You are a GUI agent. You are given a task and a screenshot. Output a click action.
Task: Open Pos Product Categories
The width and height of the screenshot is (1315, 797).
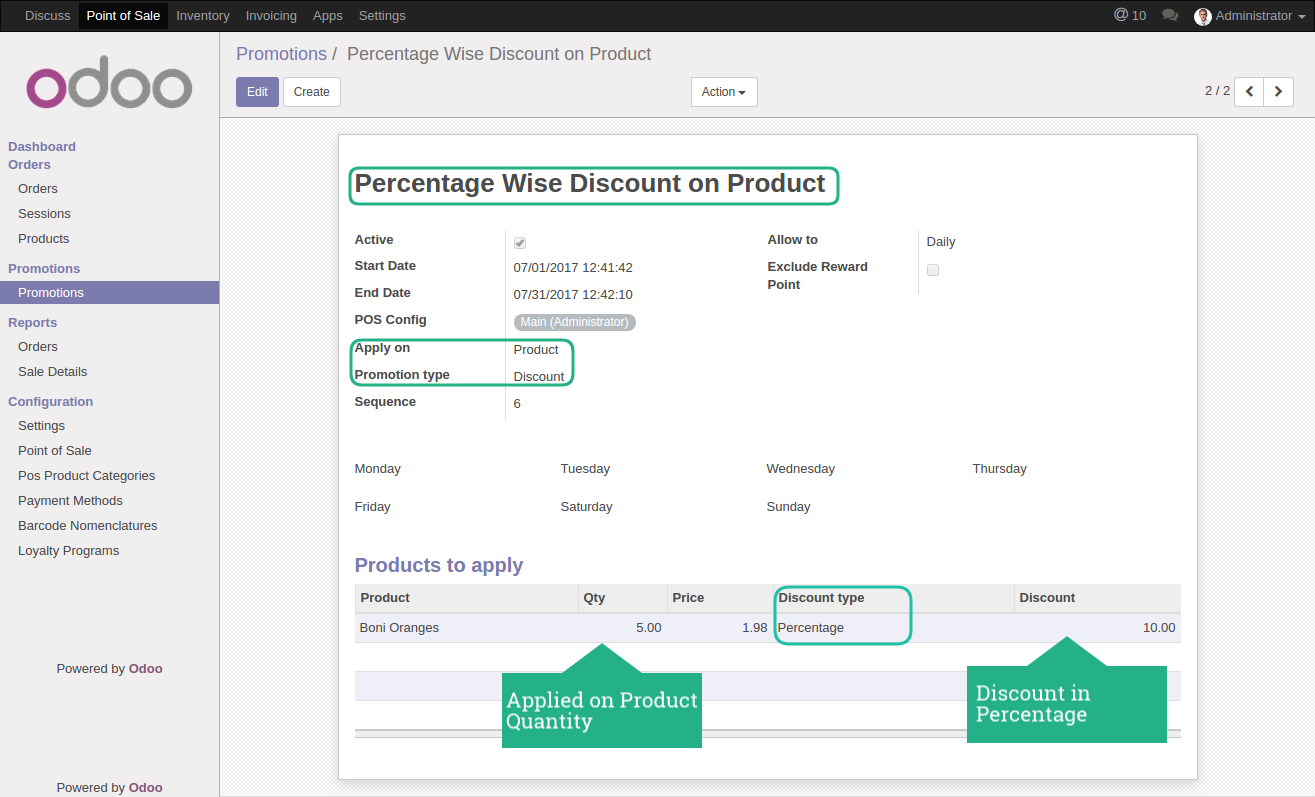click(x=86, y=476)
